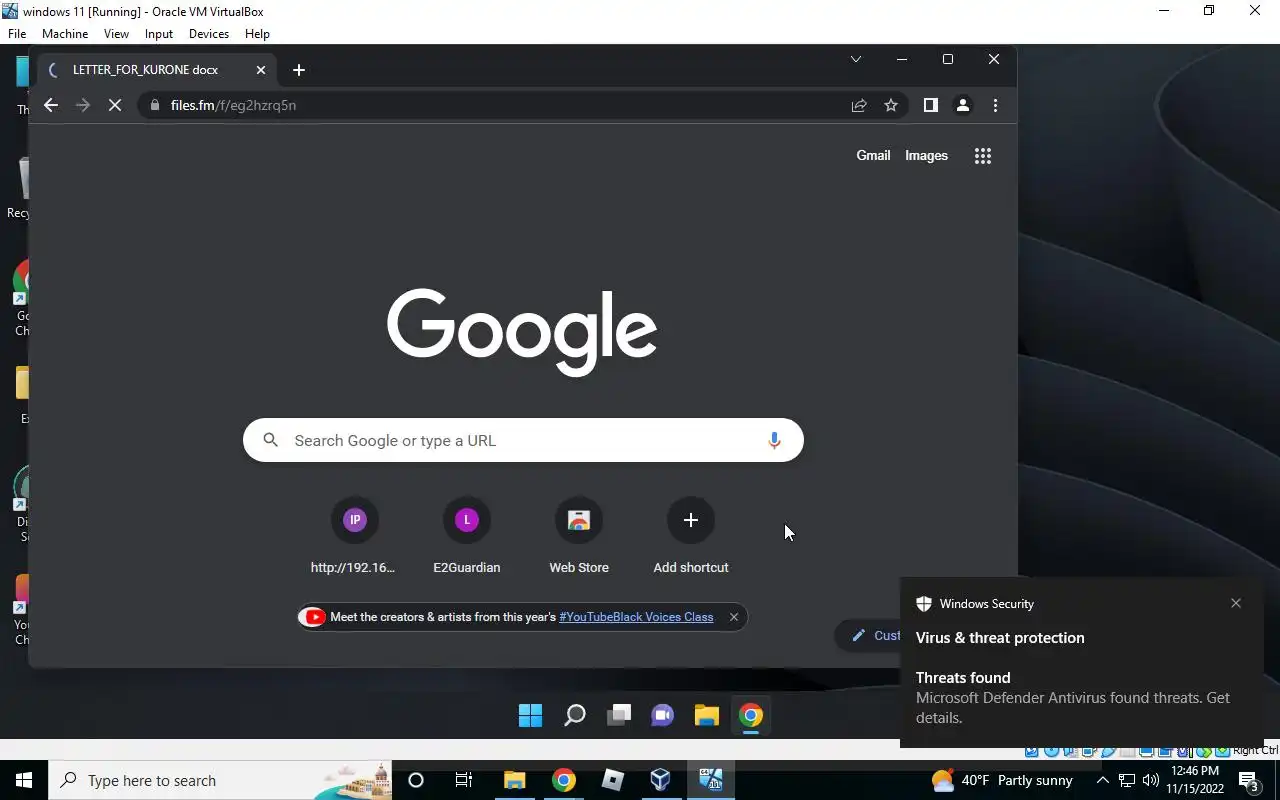Open the host notification center

[x=1249, y=780]
